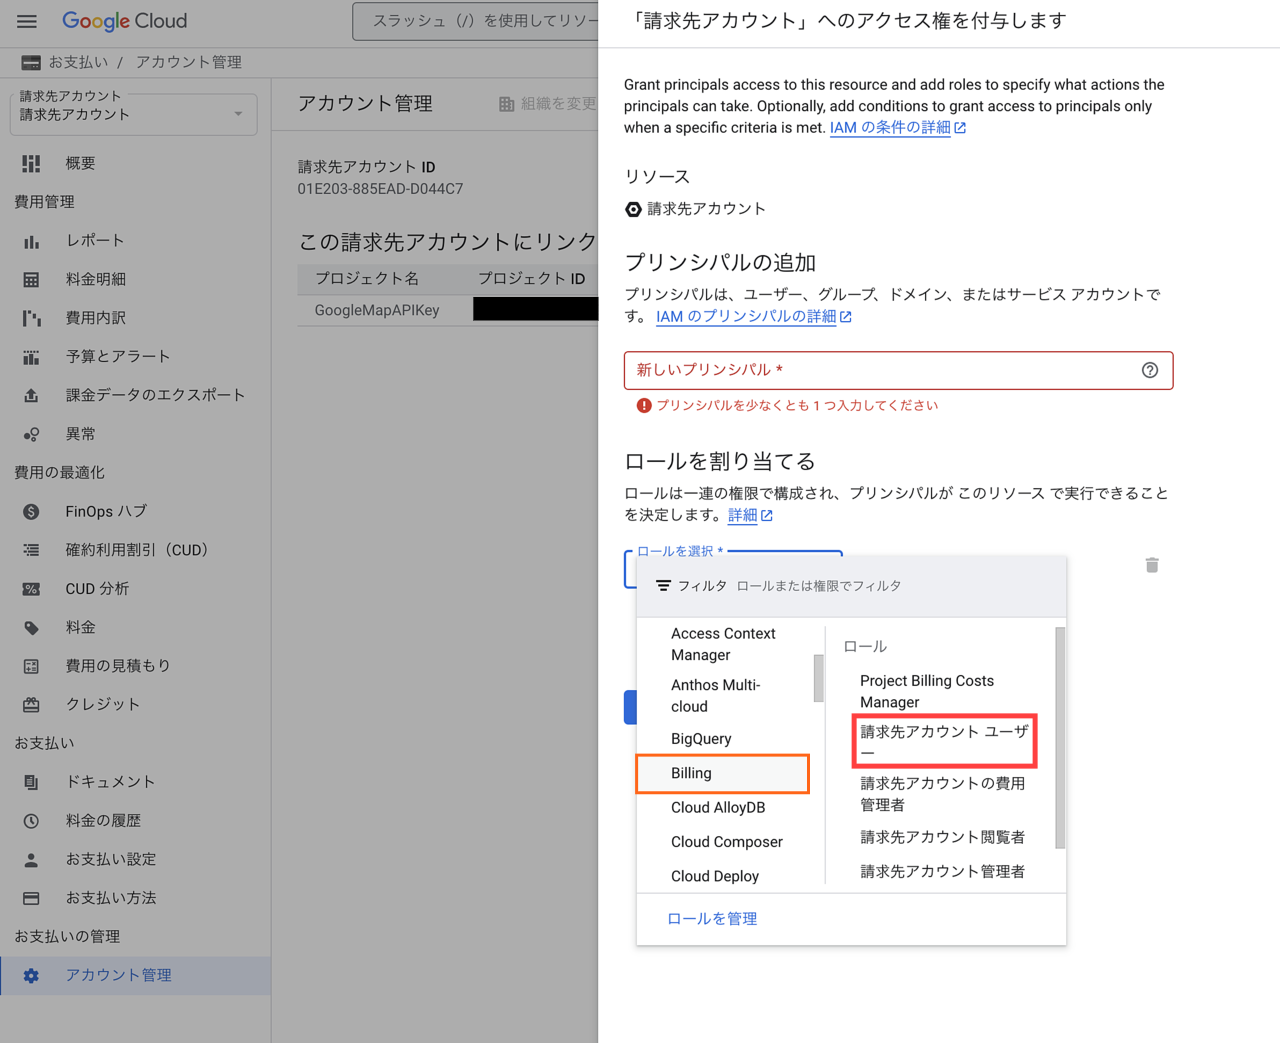Click お支払い breadcrumb link
1280x1043 pixels.
point(78,62)
